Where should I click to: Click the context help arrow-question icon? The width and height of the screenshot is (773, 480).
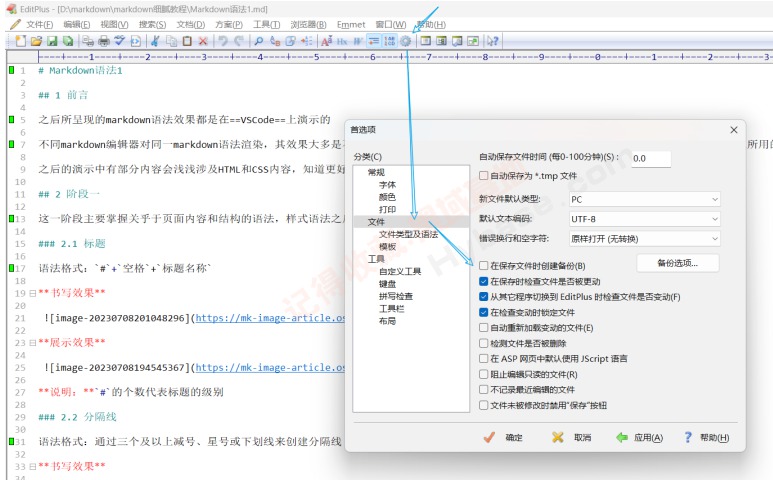point(492,41)
